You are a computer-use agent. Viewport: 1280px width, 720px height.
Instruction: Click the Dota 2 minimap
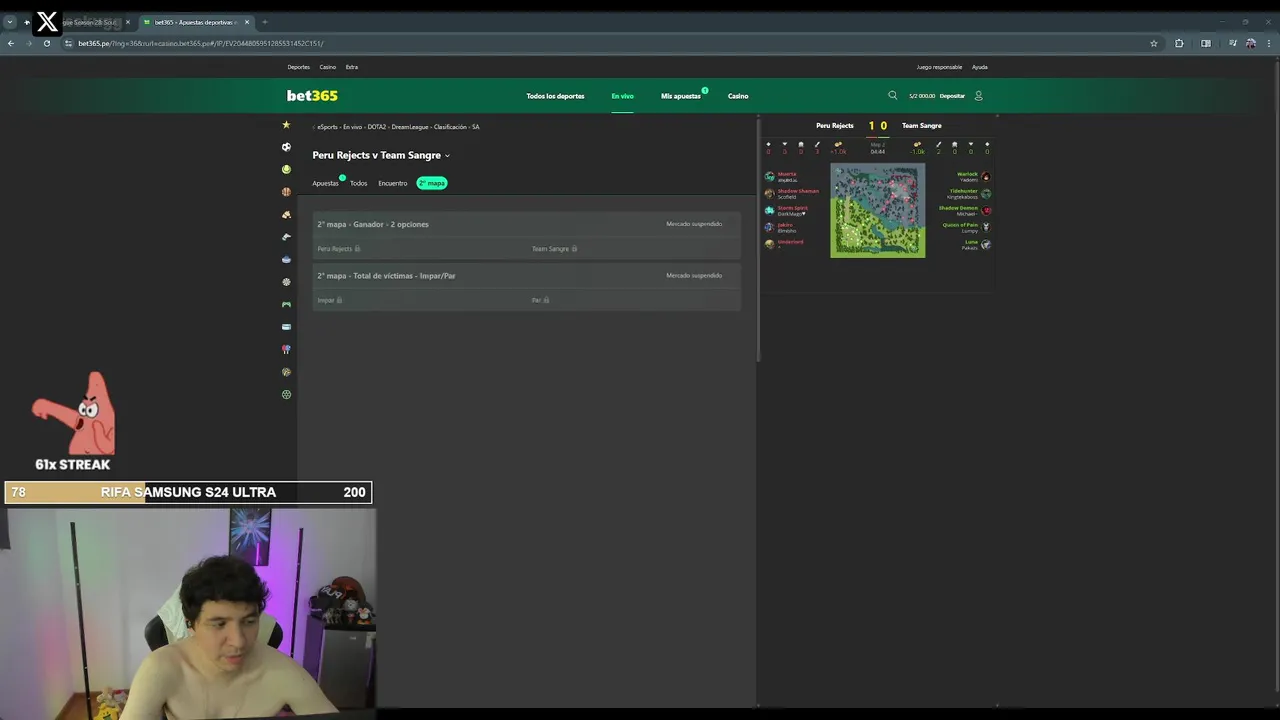click(878, 211)
